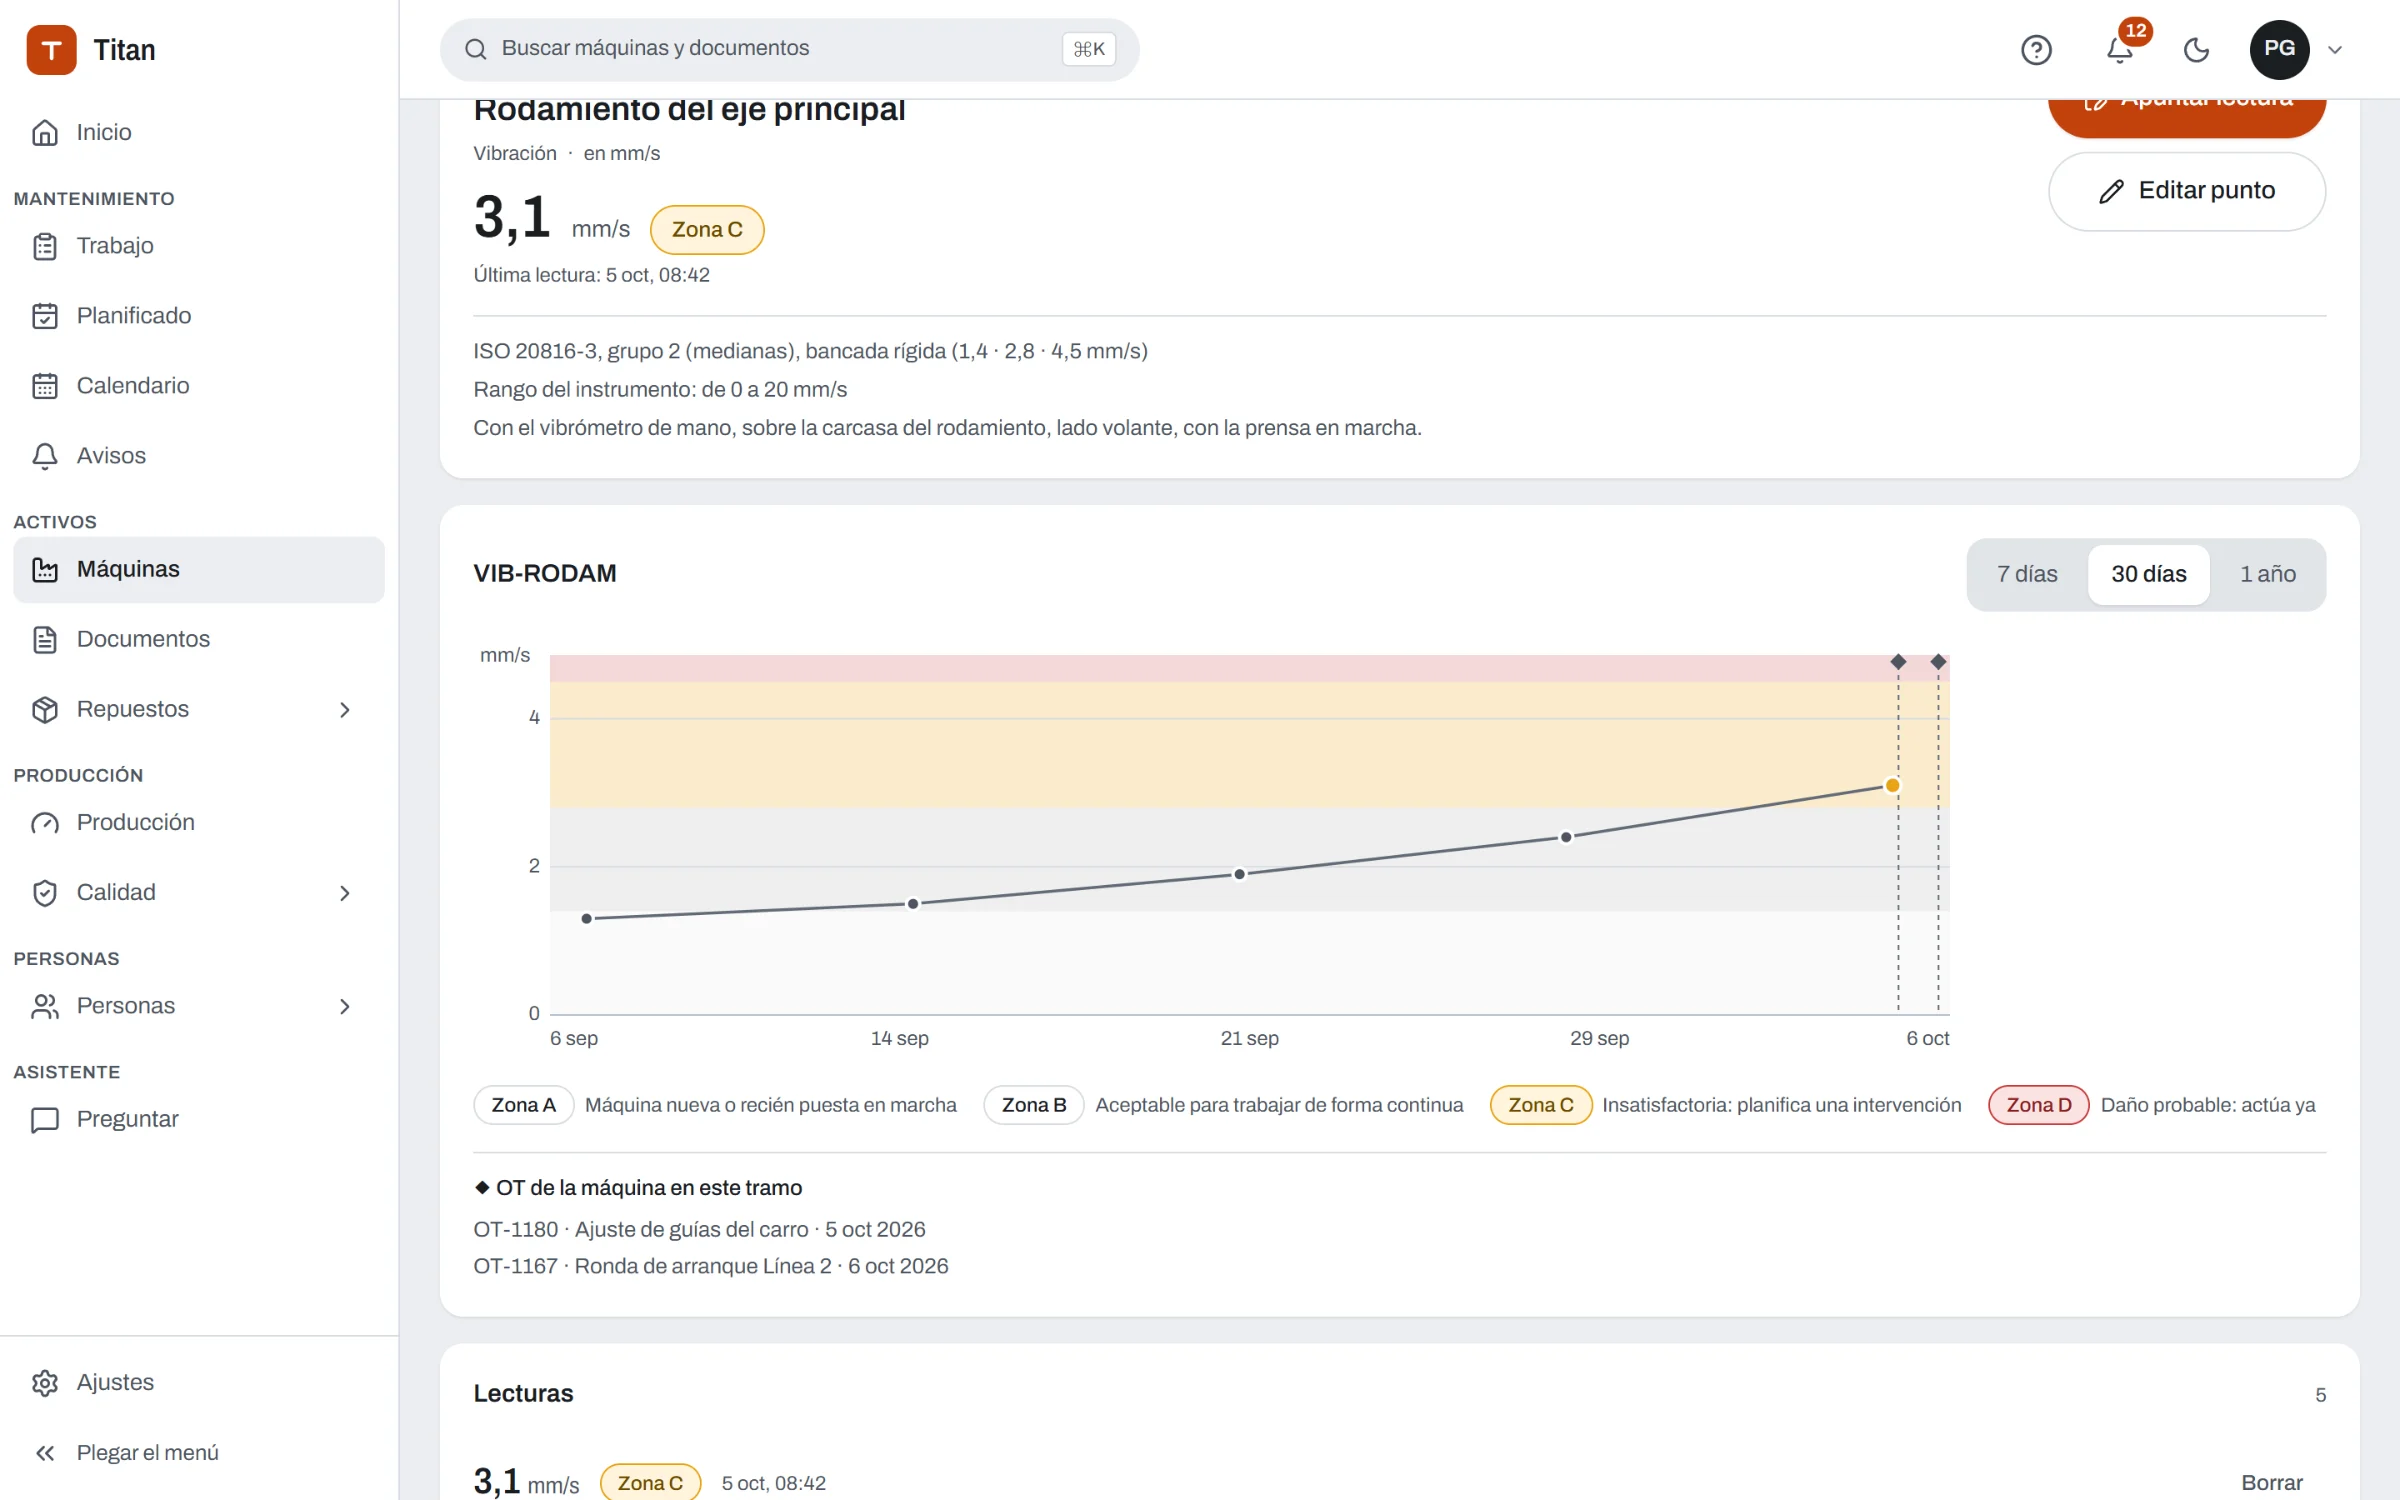The height and width of the screenshot is (1500, 2400).
Task: Open Producción in sidebar
Action: point(199,823)
